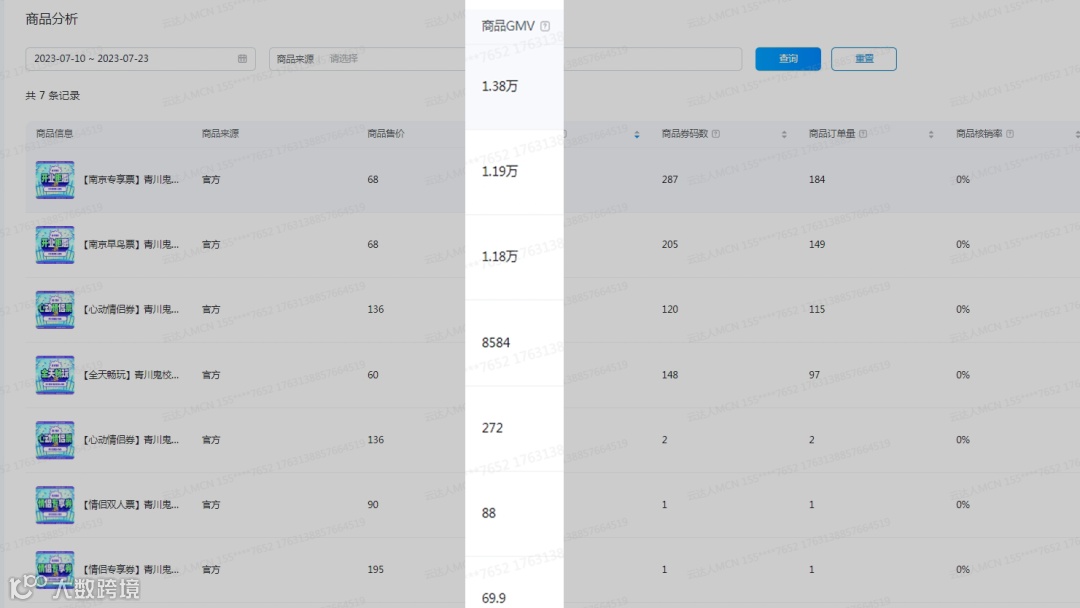Viewport: 1080px width, 608px height.
Task: Click the 商品售价 column header
Action: click(x=386, y=134)
